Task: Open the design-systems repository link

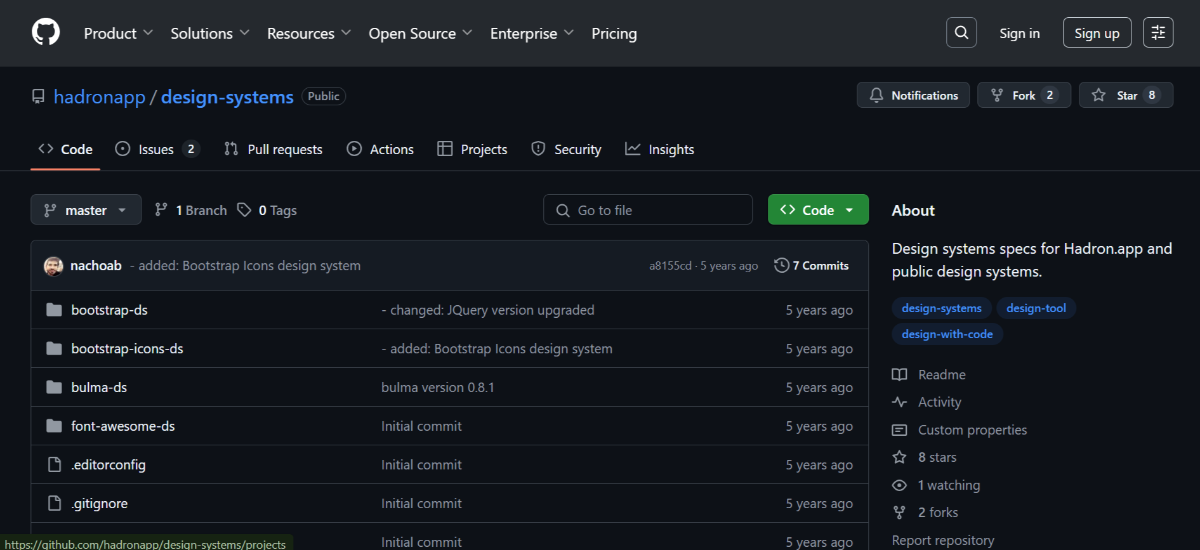Action: tap(227, 97)
